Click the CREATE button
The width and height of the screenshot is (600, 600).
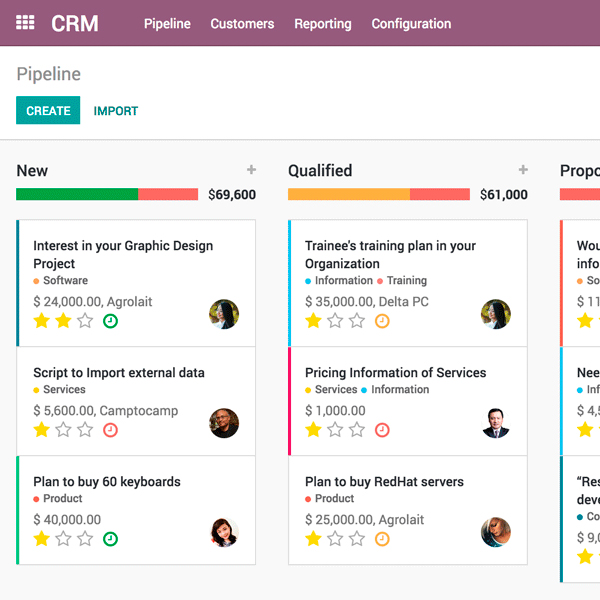tap(48, 111)
